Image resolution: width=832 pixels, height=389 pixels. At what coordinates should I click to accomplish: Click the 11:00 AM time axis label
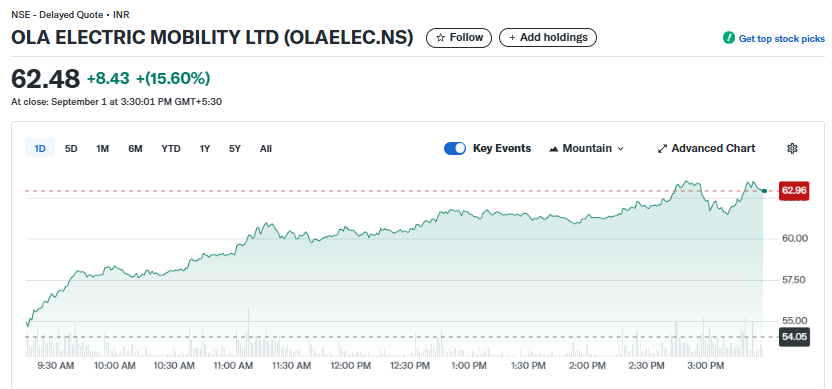point(233,366)
